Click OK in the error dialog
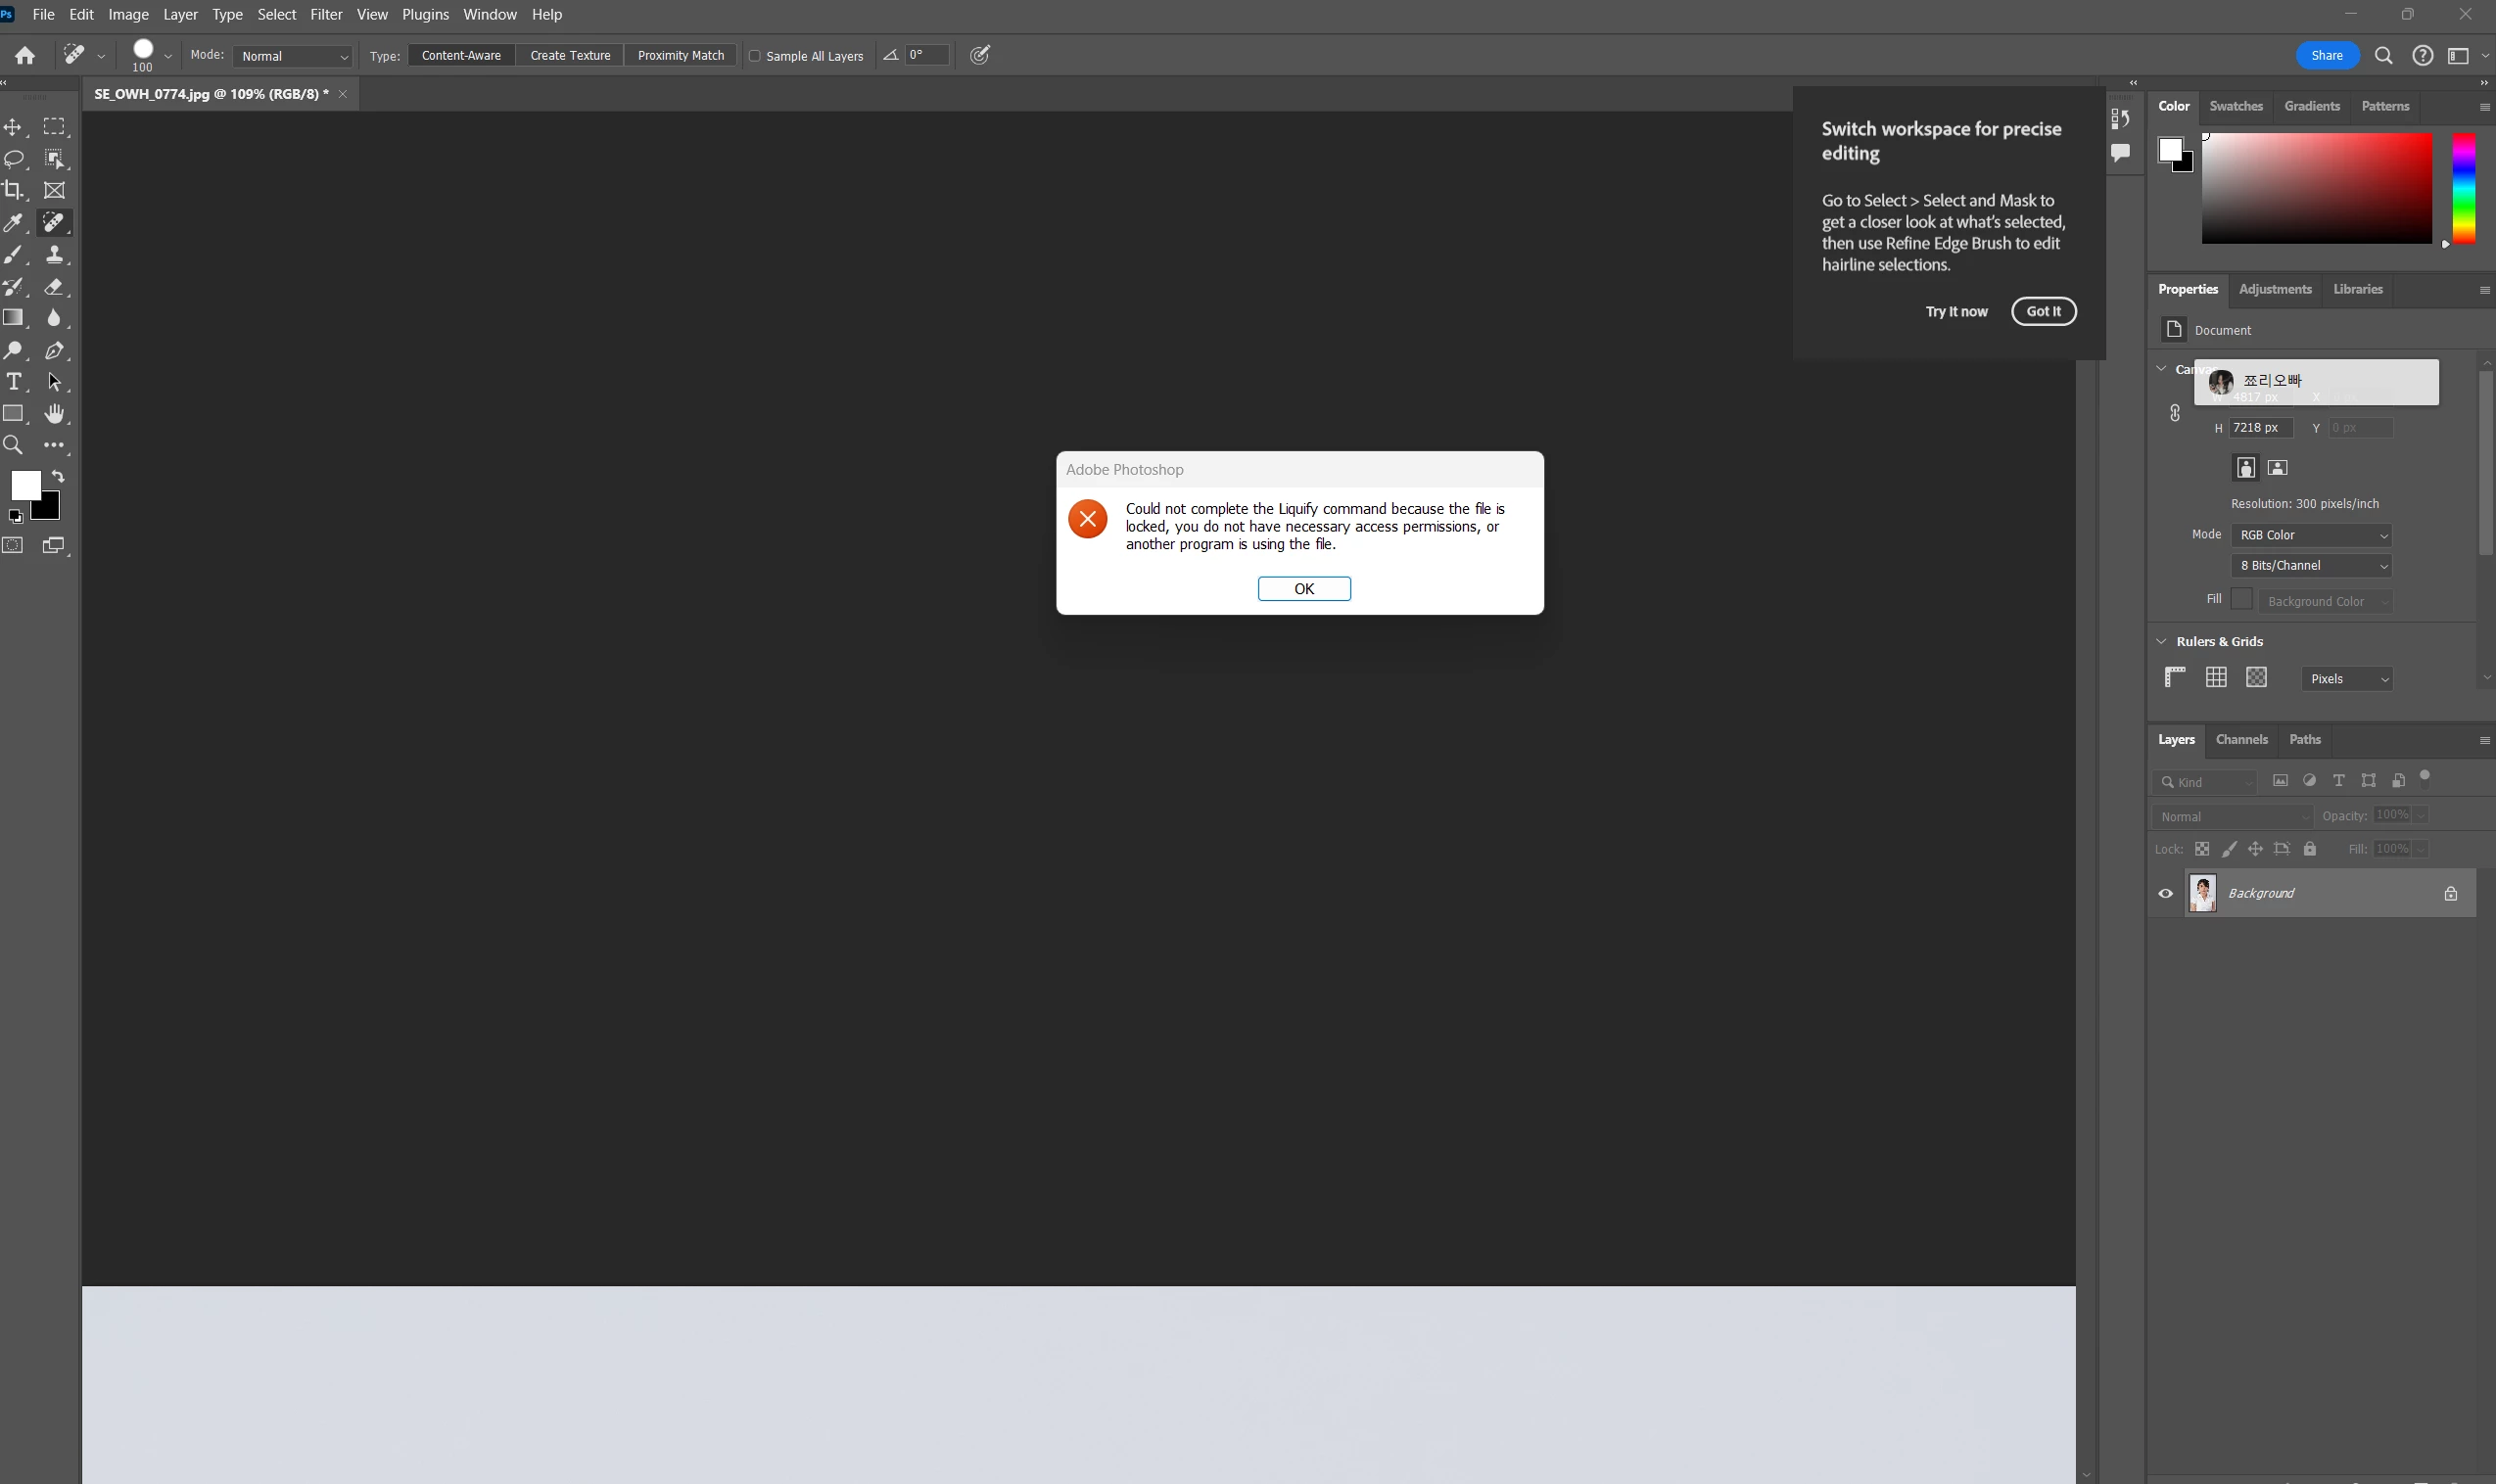The image size is (2496, 1484). 1304,588
